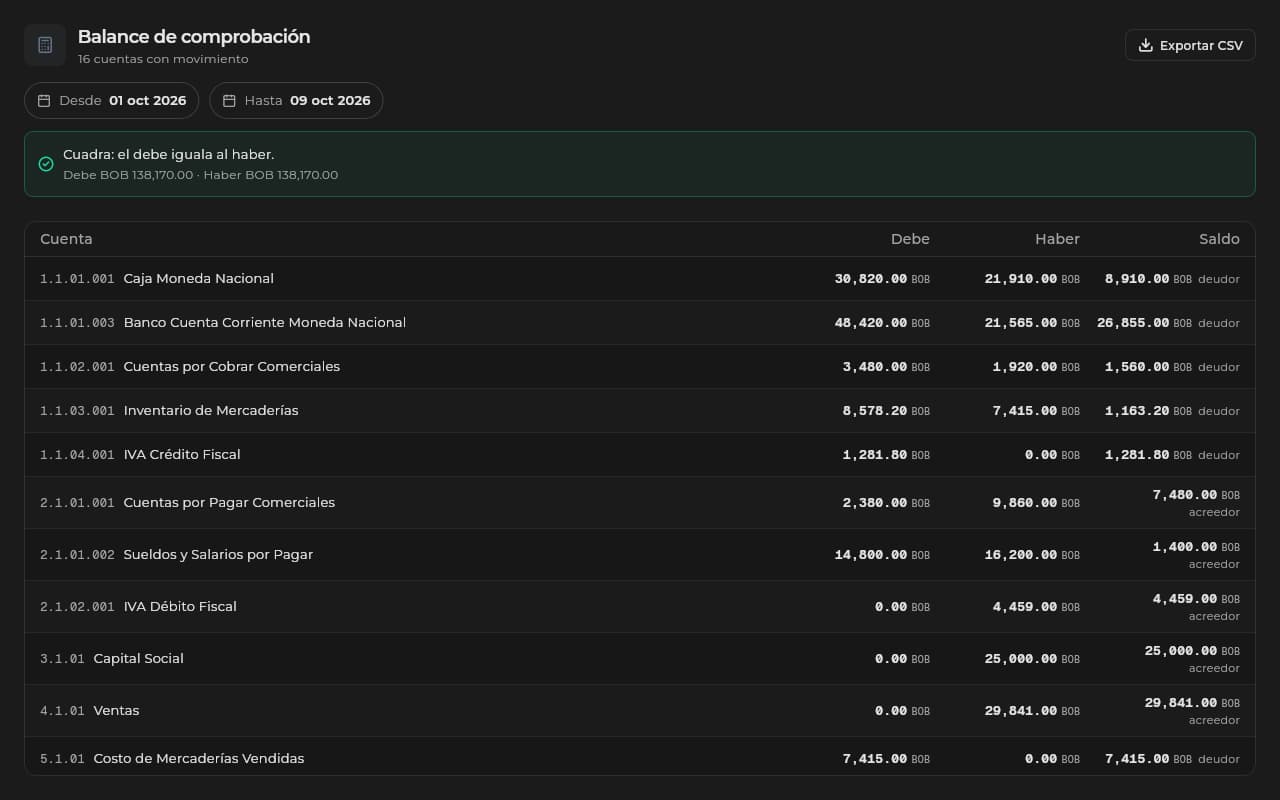
Task: Click the calendar icon in the Hasta field
Action: tap(229, 101)
